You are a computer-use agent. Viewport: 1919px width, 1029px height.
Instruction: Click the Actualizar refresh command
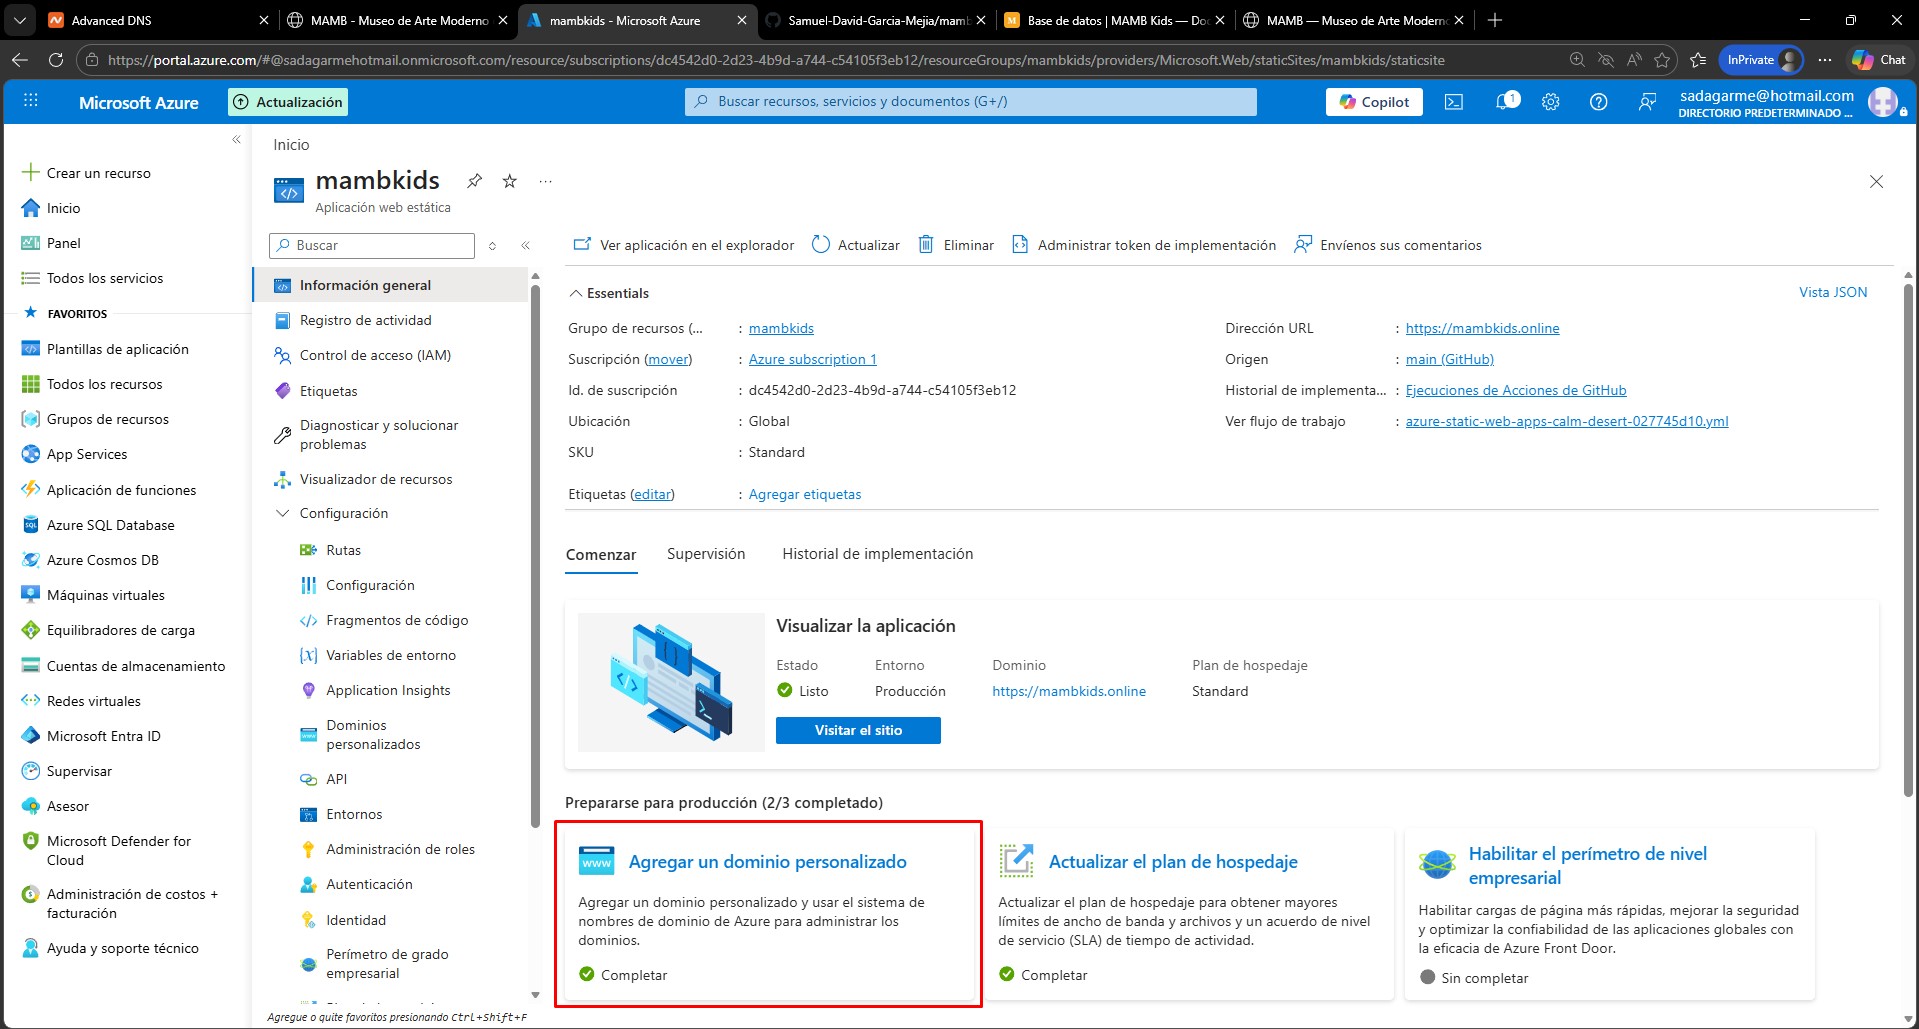point(855,245)
